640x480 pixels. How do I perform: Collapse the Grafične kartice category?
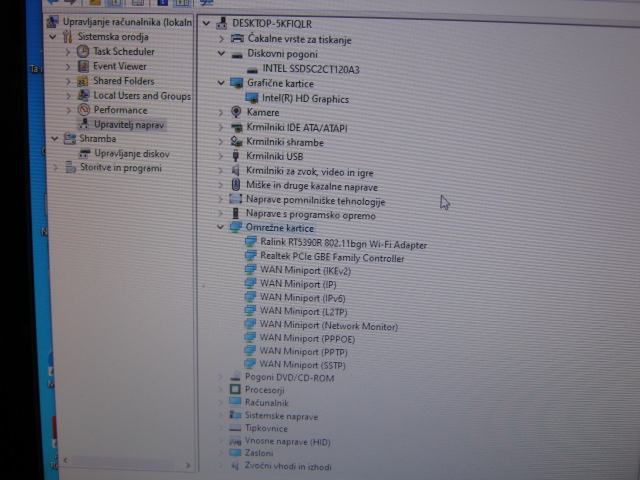tap(221, 83)
